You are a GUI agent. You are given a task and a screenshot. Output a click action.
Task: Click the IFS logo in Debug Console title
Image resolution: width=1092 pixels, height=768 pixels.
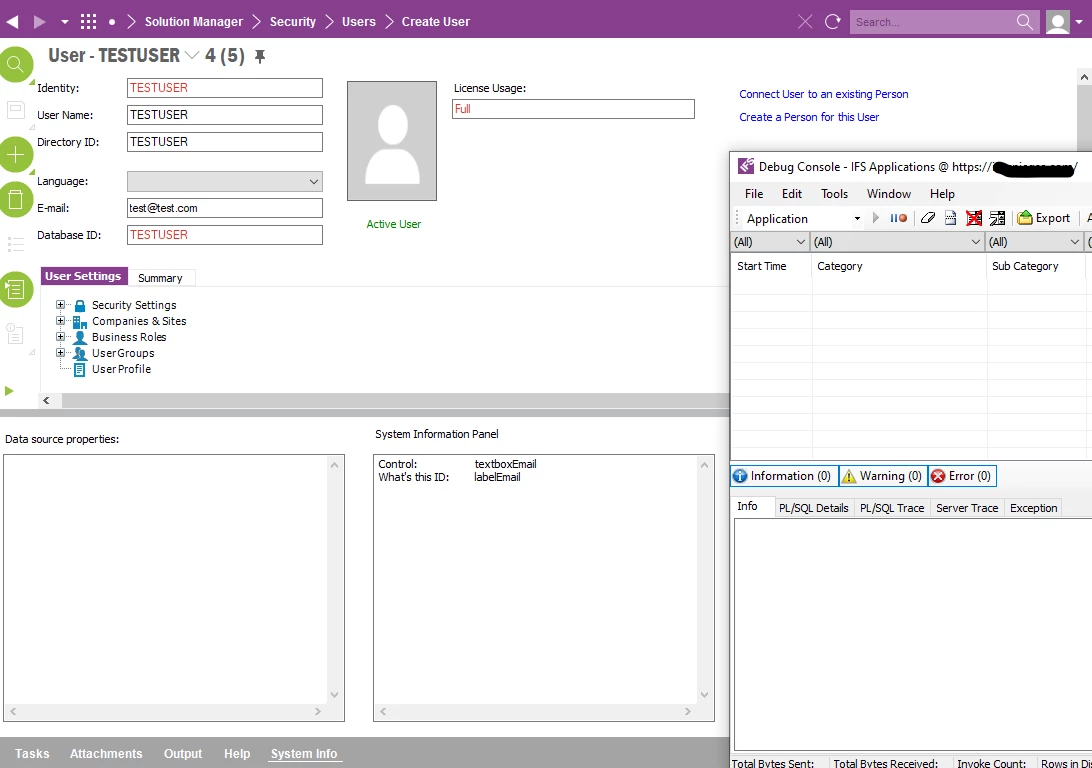pyautogui.click(x=746, y=166)
